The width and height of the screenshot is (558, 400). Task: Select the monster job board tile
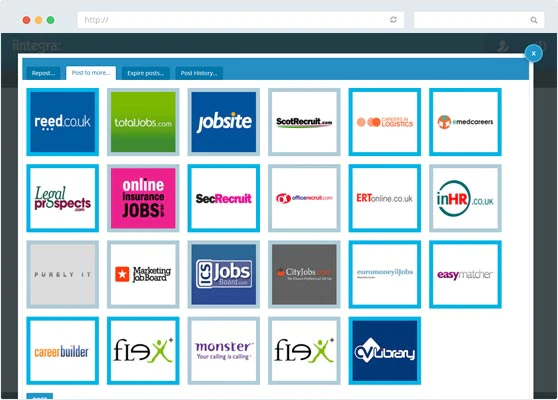(x=223, y=351)
